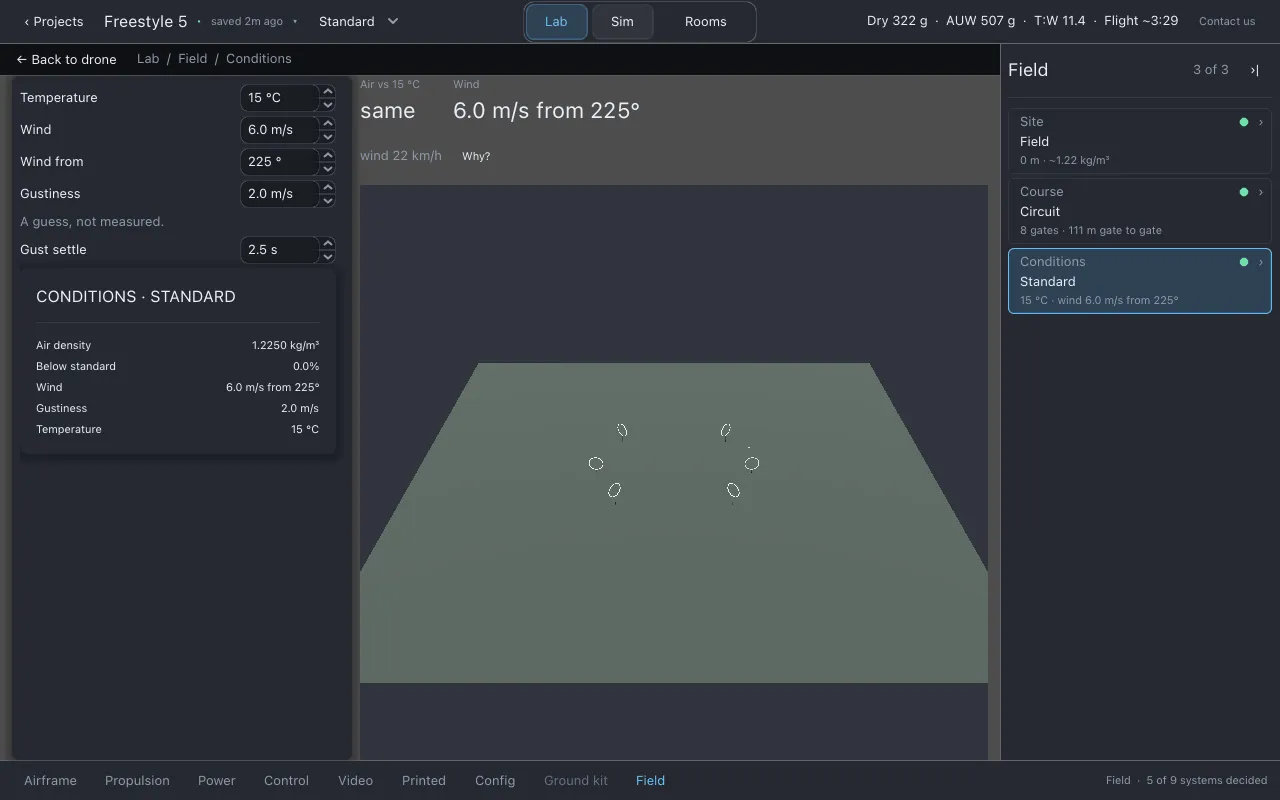Focus the Temperature input field
The image size is (1280, 800).
[280, 98]
